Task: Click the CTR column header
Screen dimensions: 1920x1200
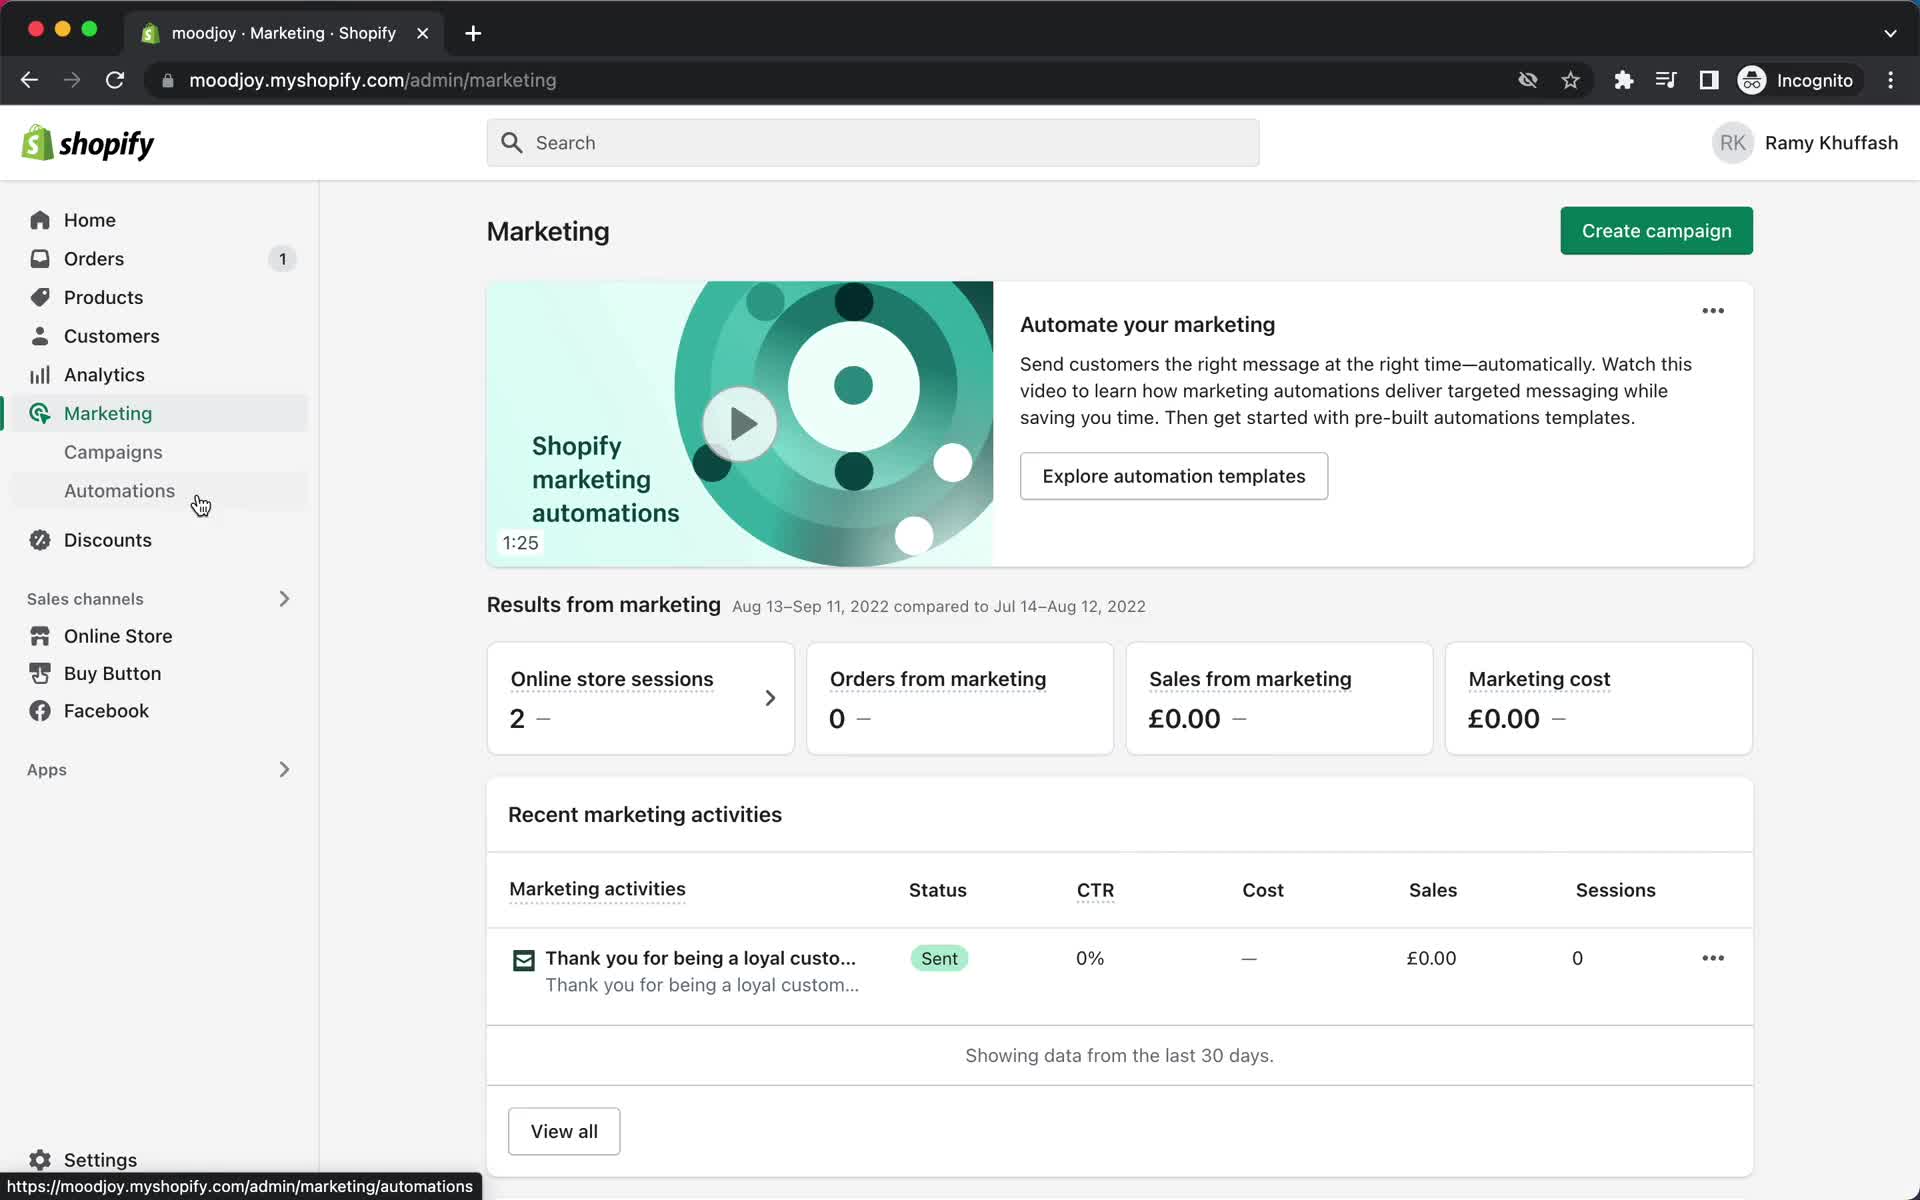Action: pos(1095,890)
